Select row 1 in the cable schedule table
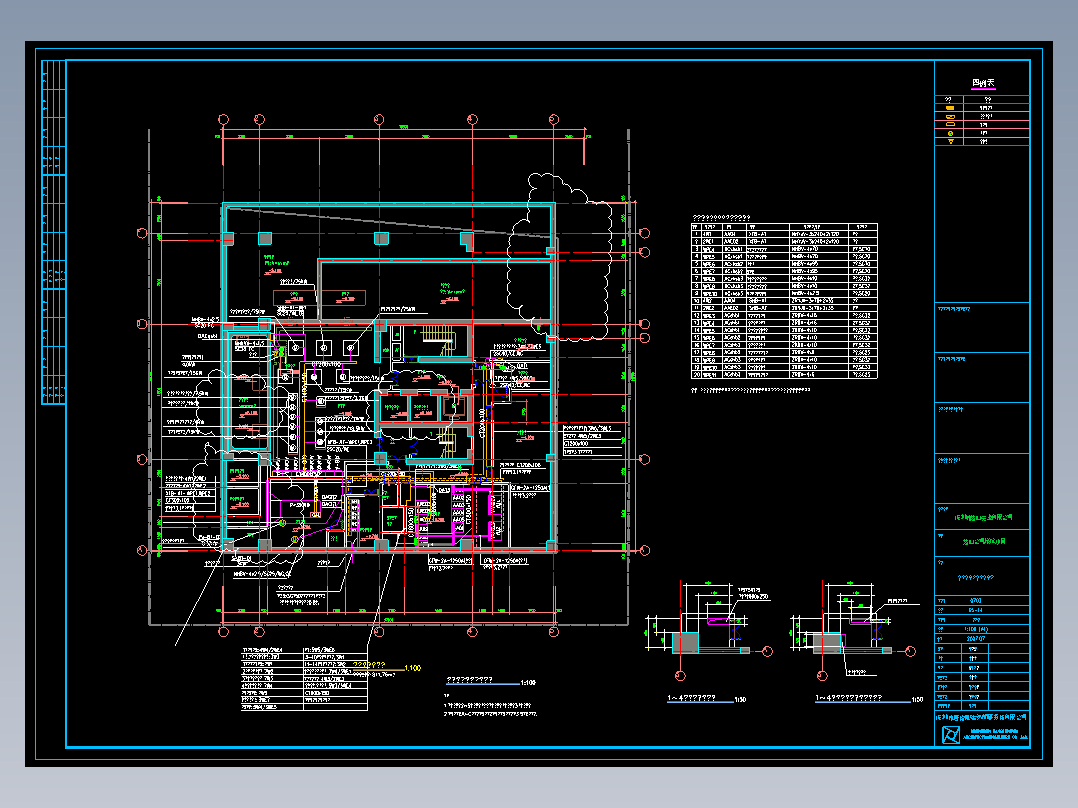The image size is (1078, 808). coord(784,234)
